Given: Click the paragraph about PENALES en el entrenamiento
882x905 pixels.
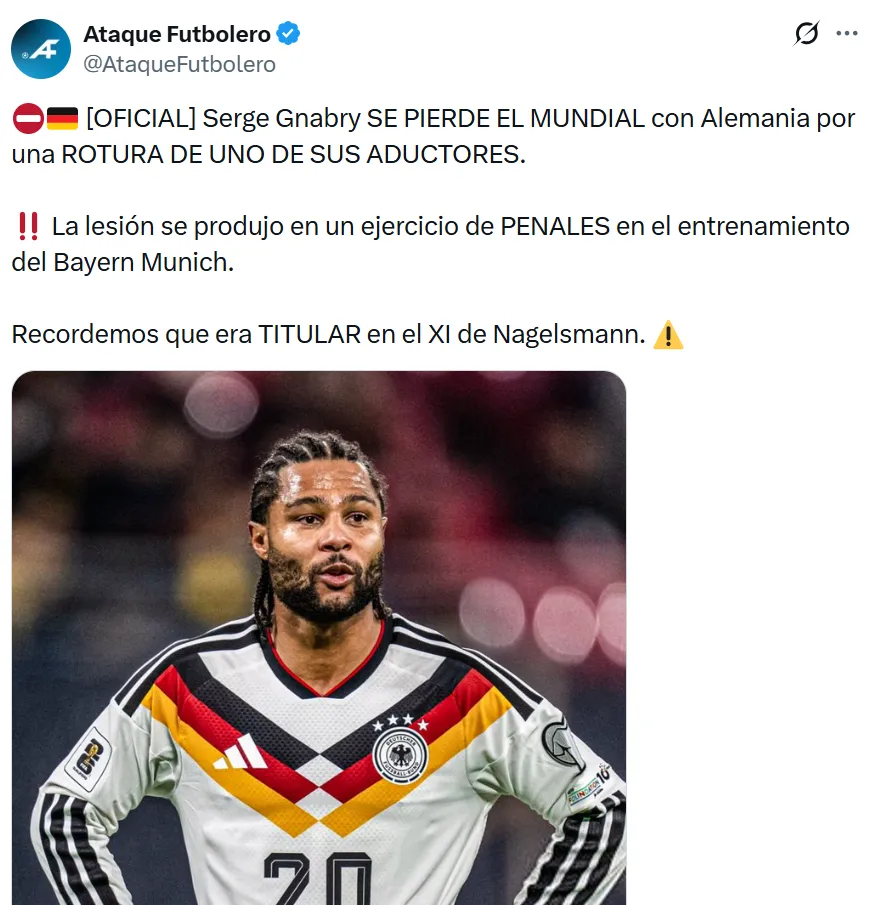Looking at the screenshot, I should pyautogui.click(x=431, y=244).
